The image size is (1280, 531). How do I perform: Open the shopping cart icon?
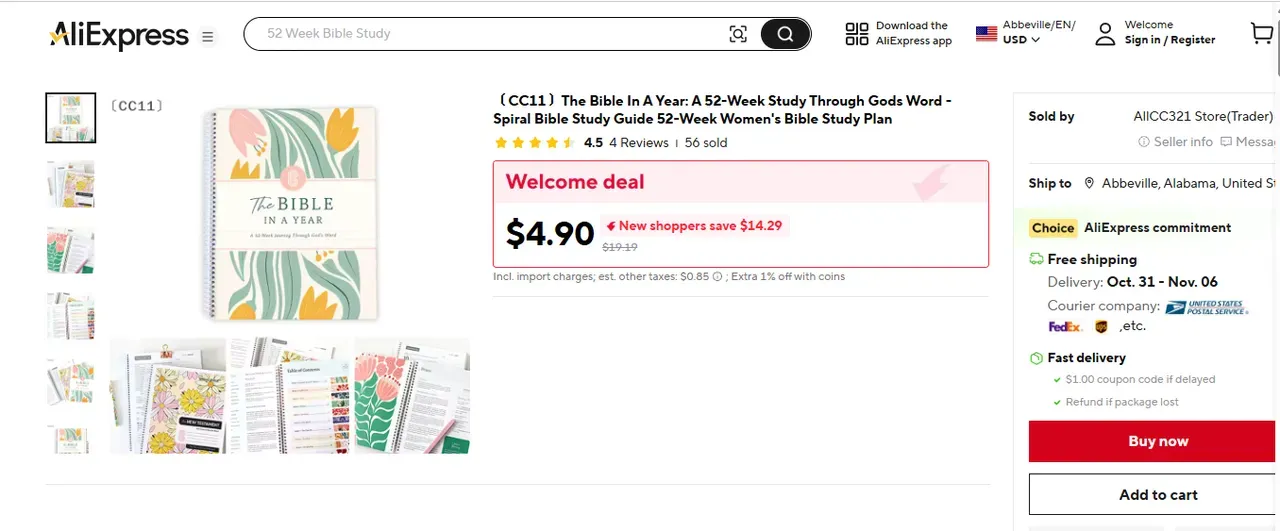[x=1262, y=34]
